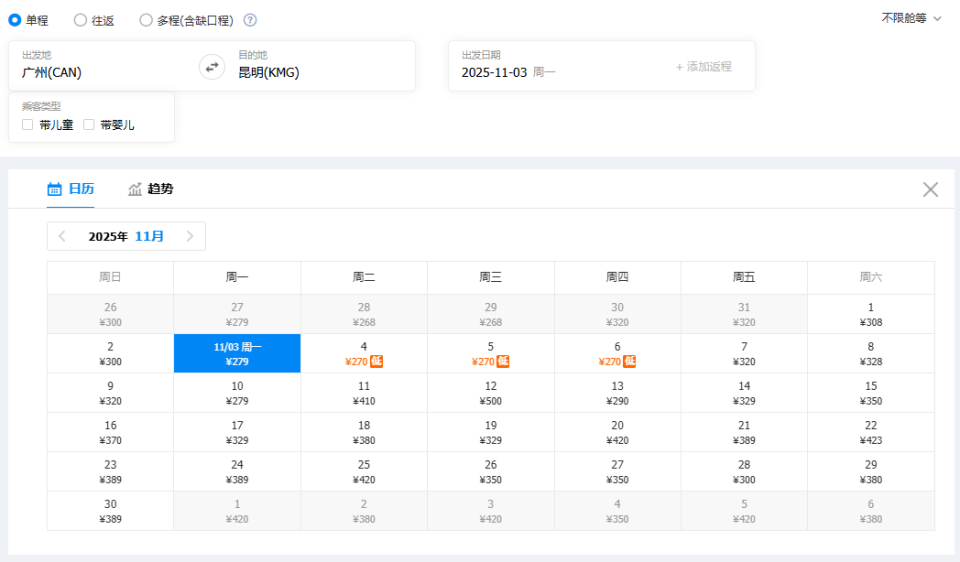Select November 15 priced ¥350
This screenshot has width=960, height=562.
point(871,393)
